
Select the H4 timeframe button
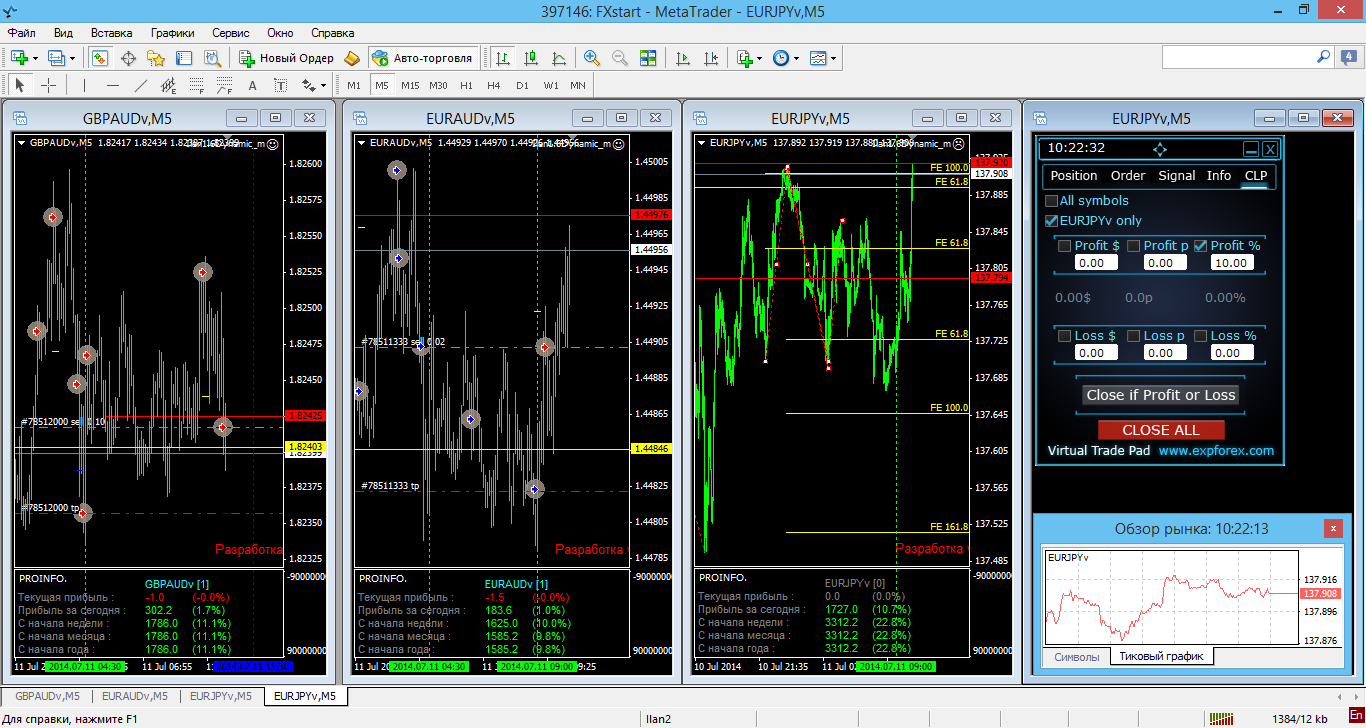click(494, 85)
